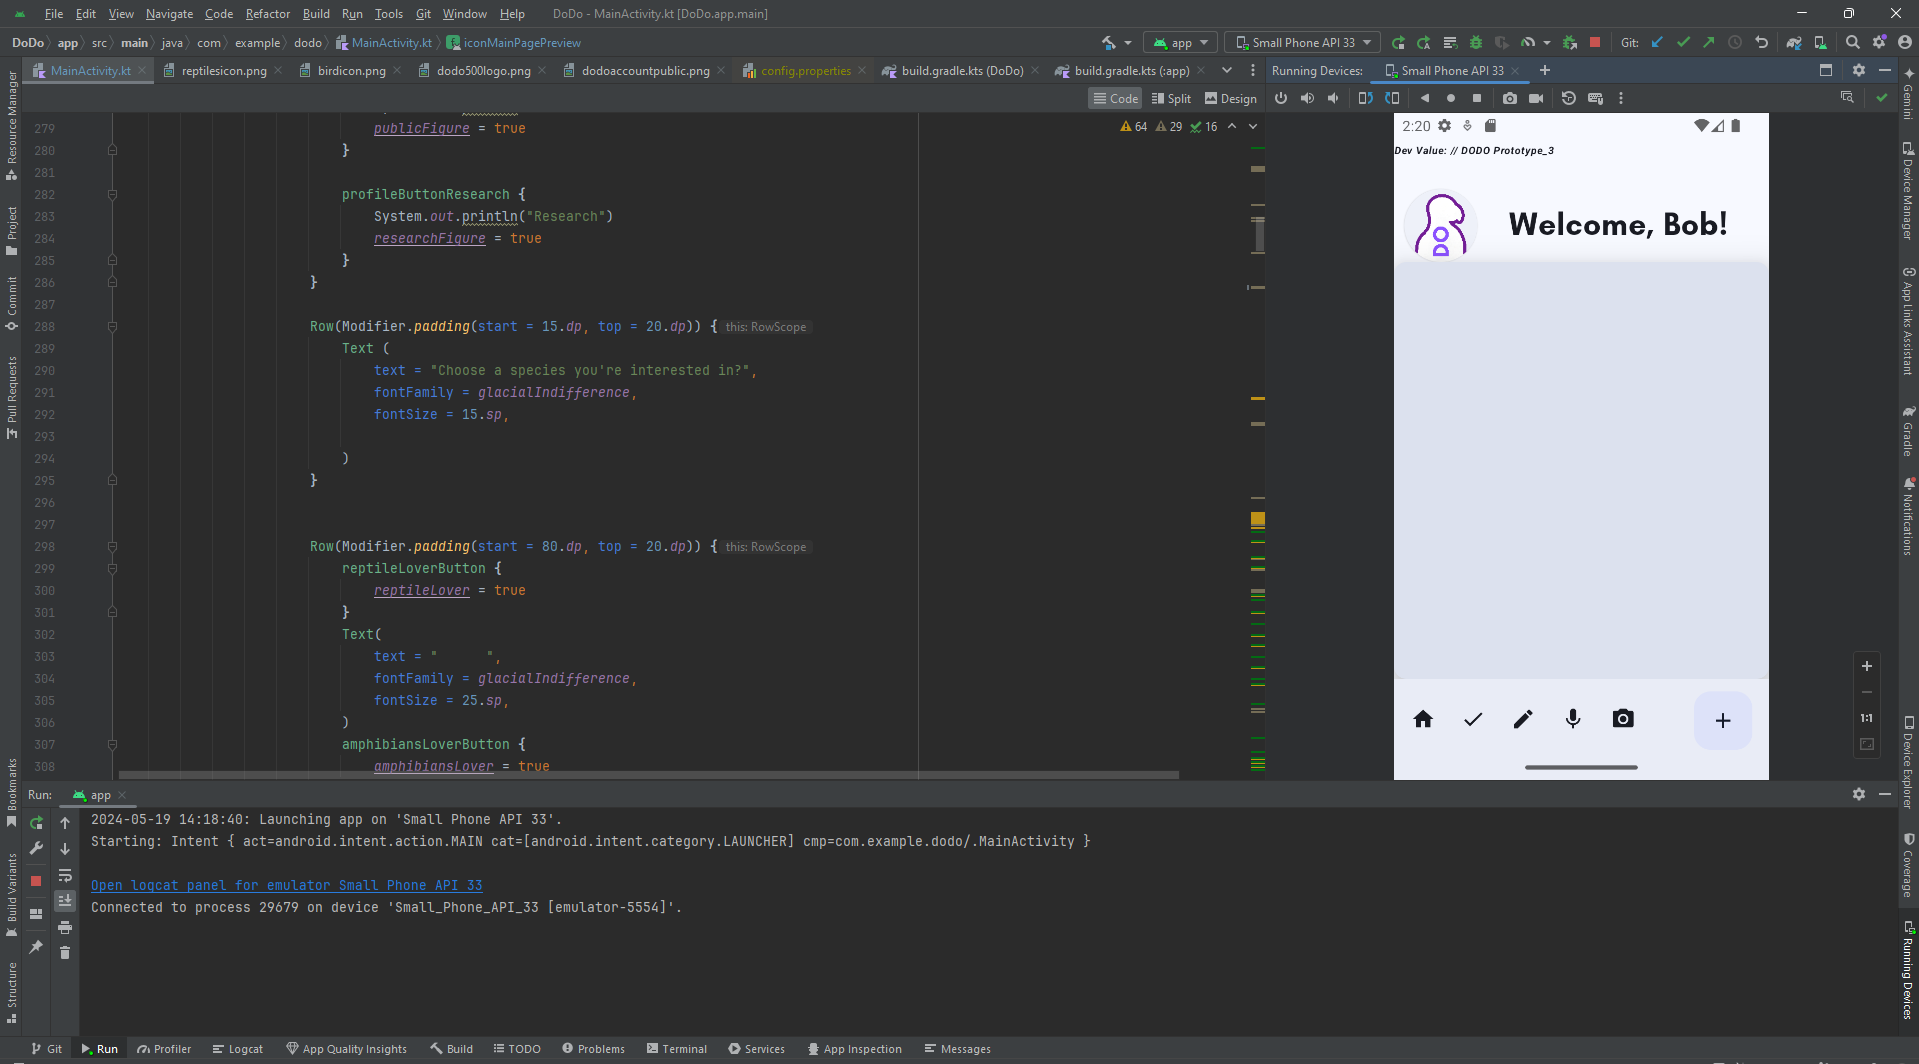Collapse the code fold at line 282

[112, 195]
